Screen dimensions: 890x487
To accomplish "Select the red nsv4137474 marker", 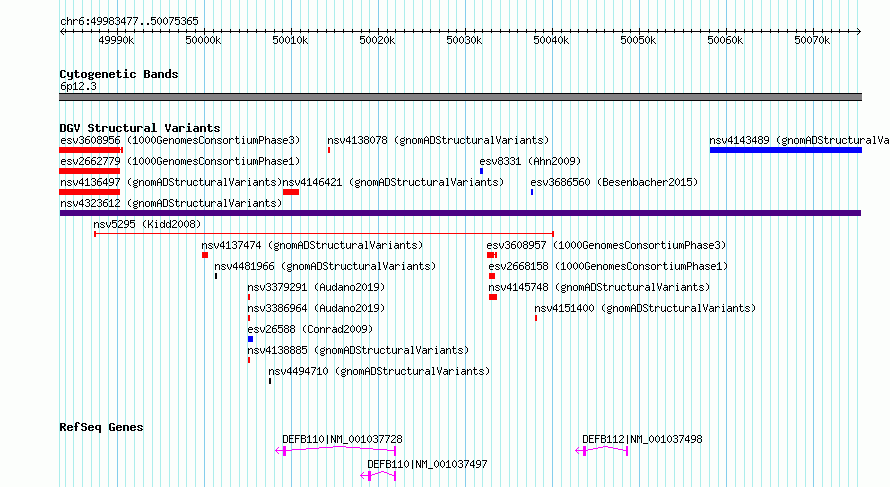I will coord(205,255).
